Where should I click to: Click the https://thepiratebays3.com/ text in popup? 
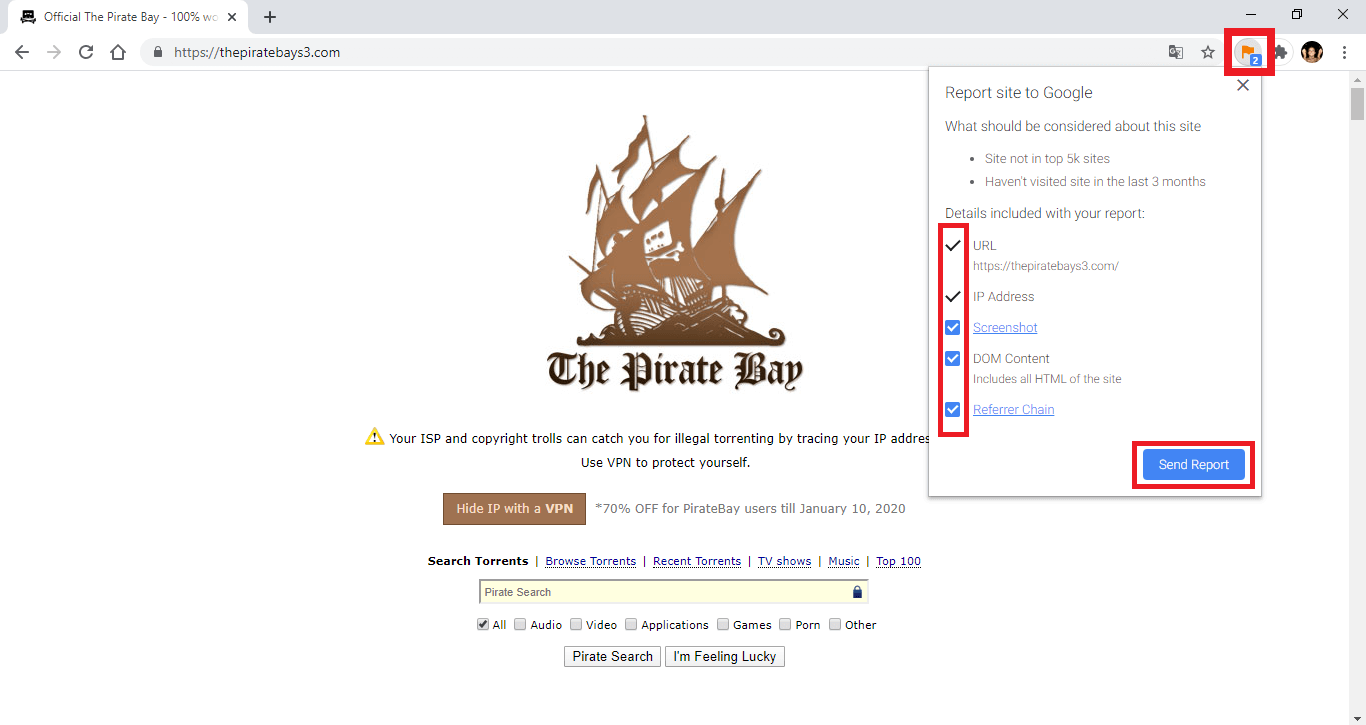(x=1046, y=266)
